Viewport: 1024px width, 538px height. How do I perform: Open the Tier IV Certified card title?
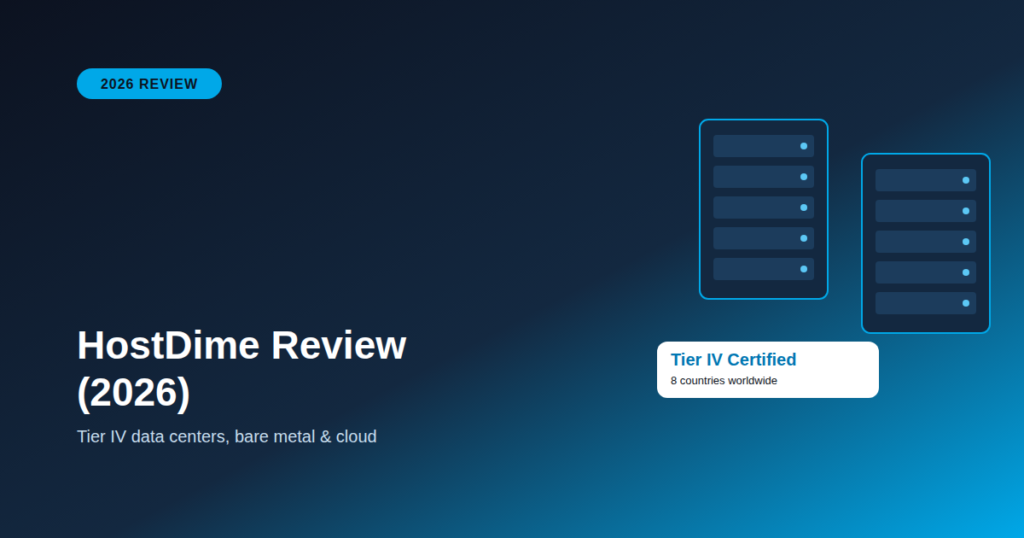click(733, 360)
